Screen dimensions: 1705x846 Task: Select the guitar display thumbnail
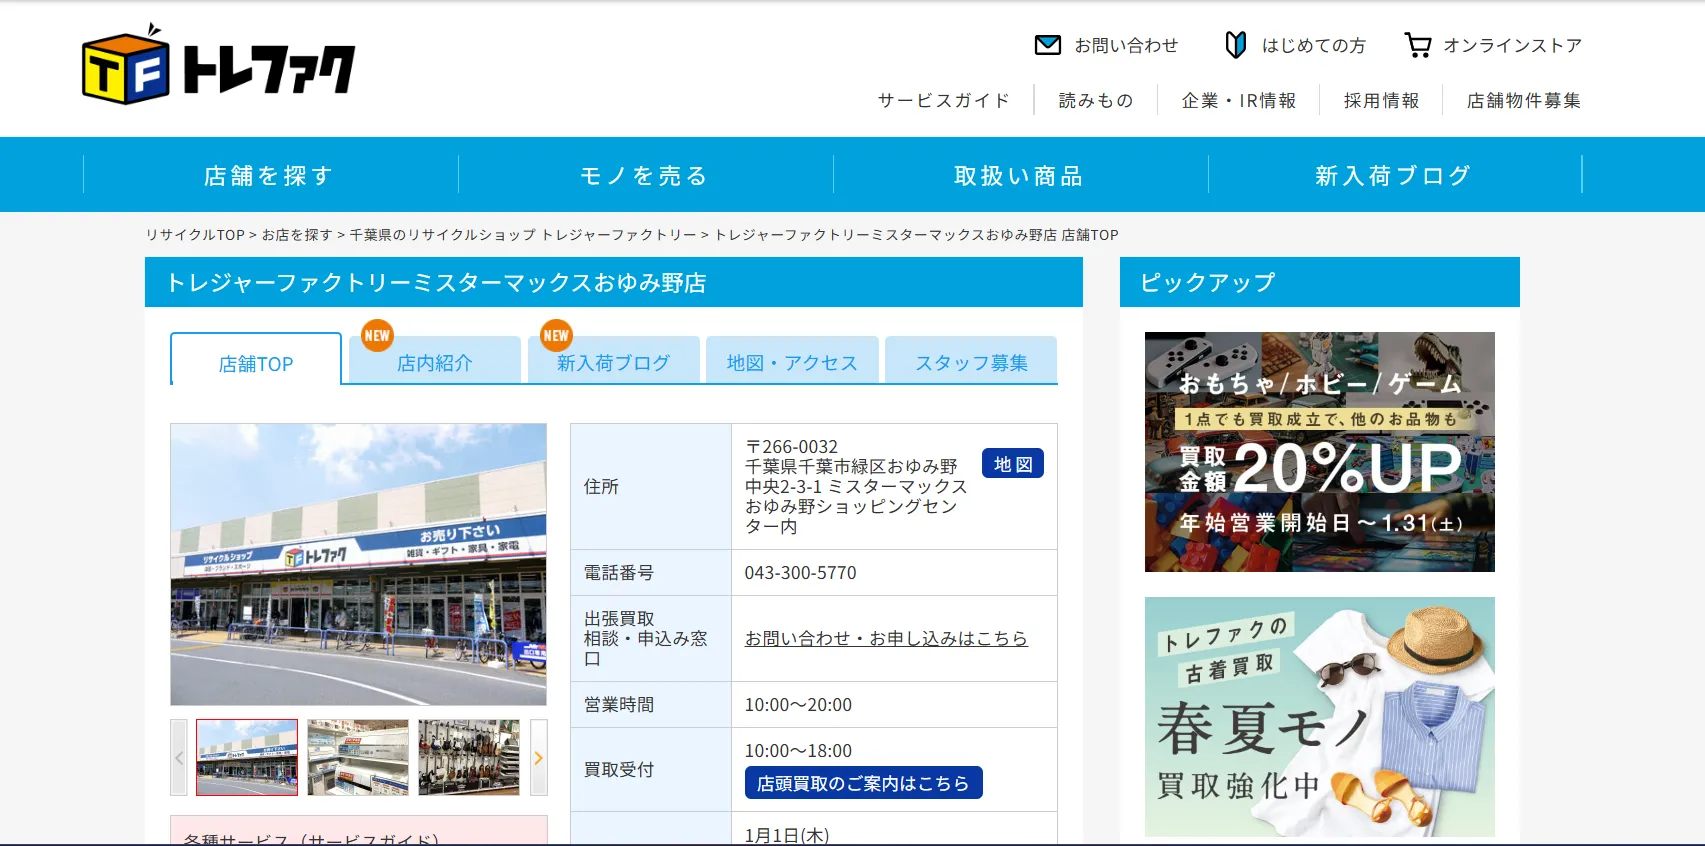[469, 758]
